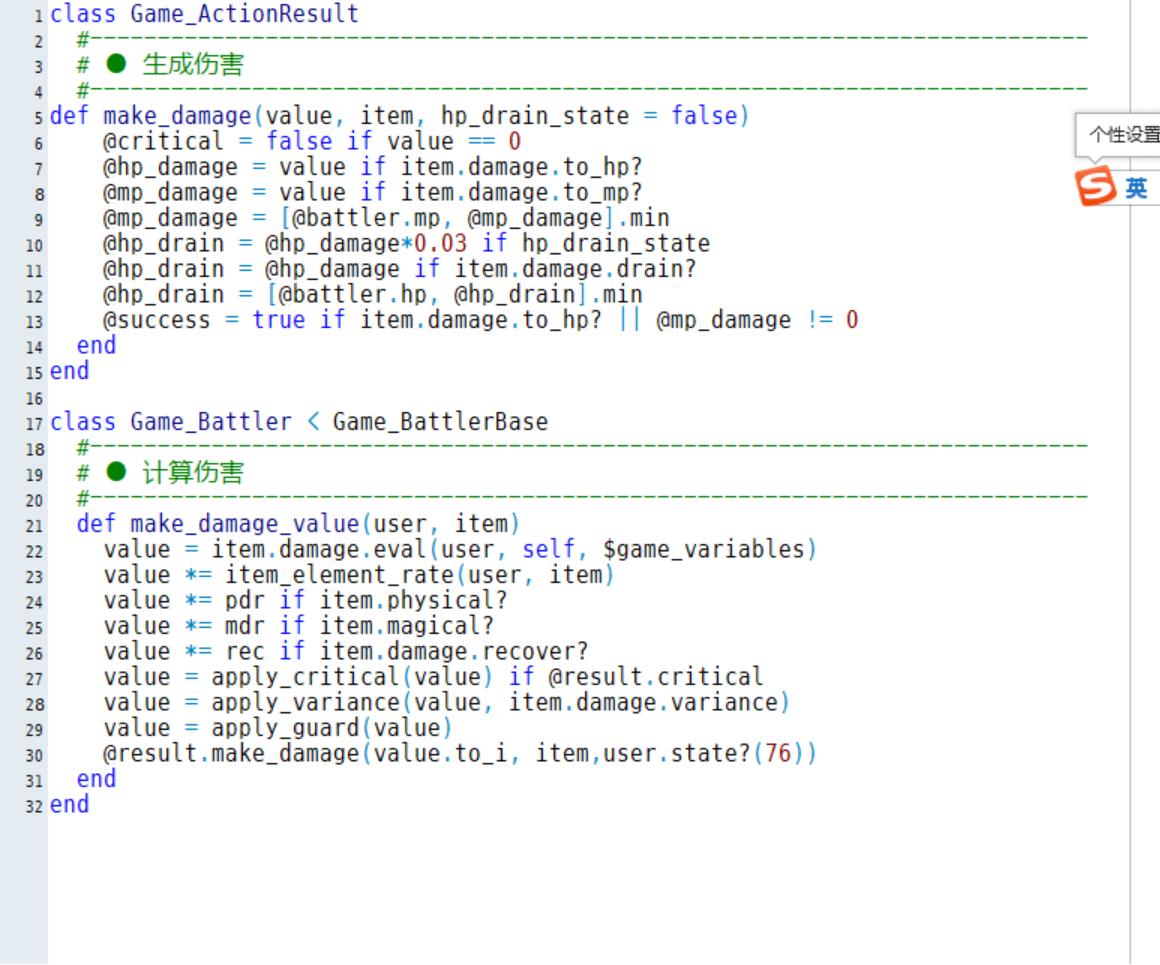Click 'apply_guard(value)' call
This screenshot has height=965, width=1160.
tap(331, 728)
